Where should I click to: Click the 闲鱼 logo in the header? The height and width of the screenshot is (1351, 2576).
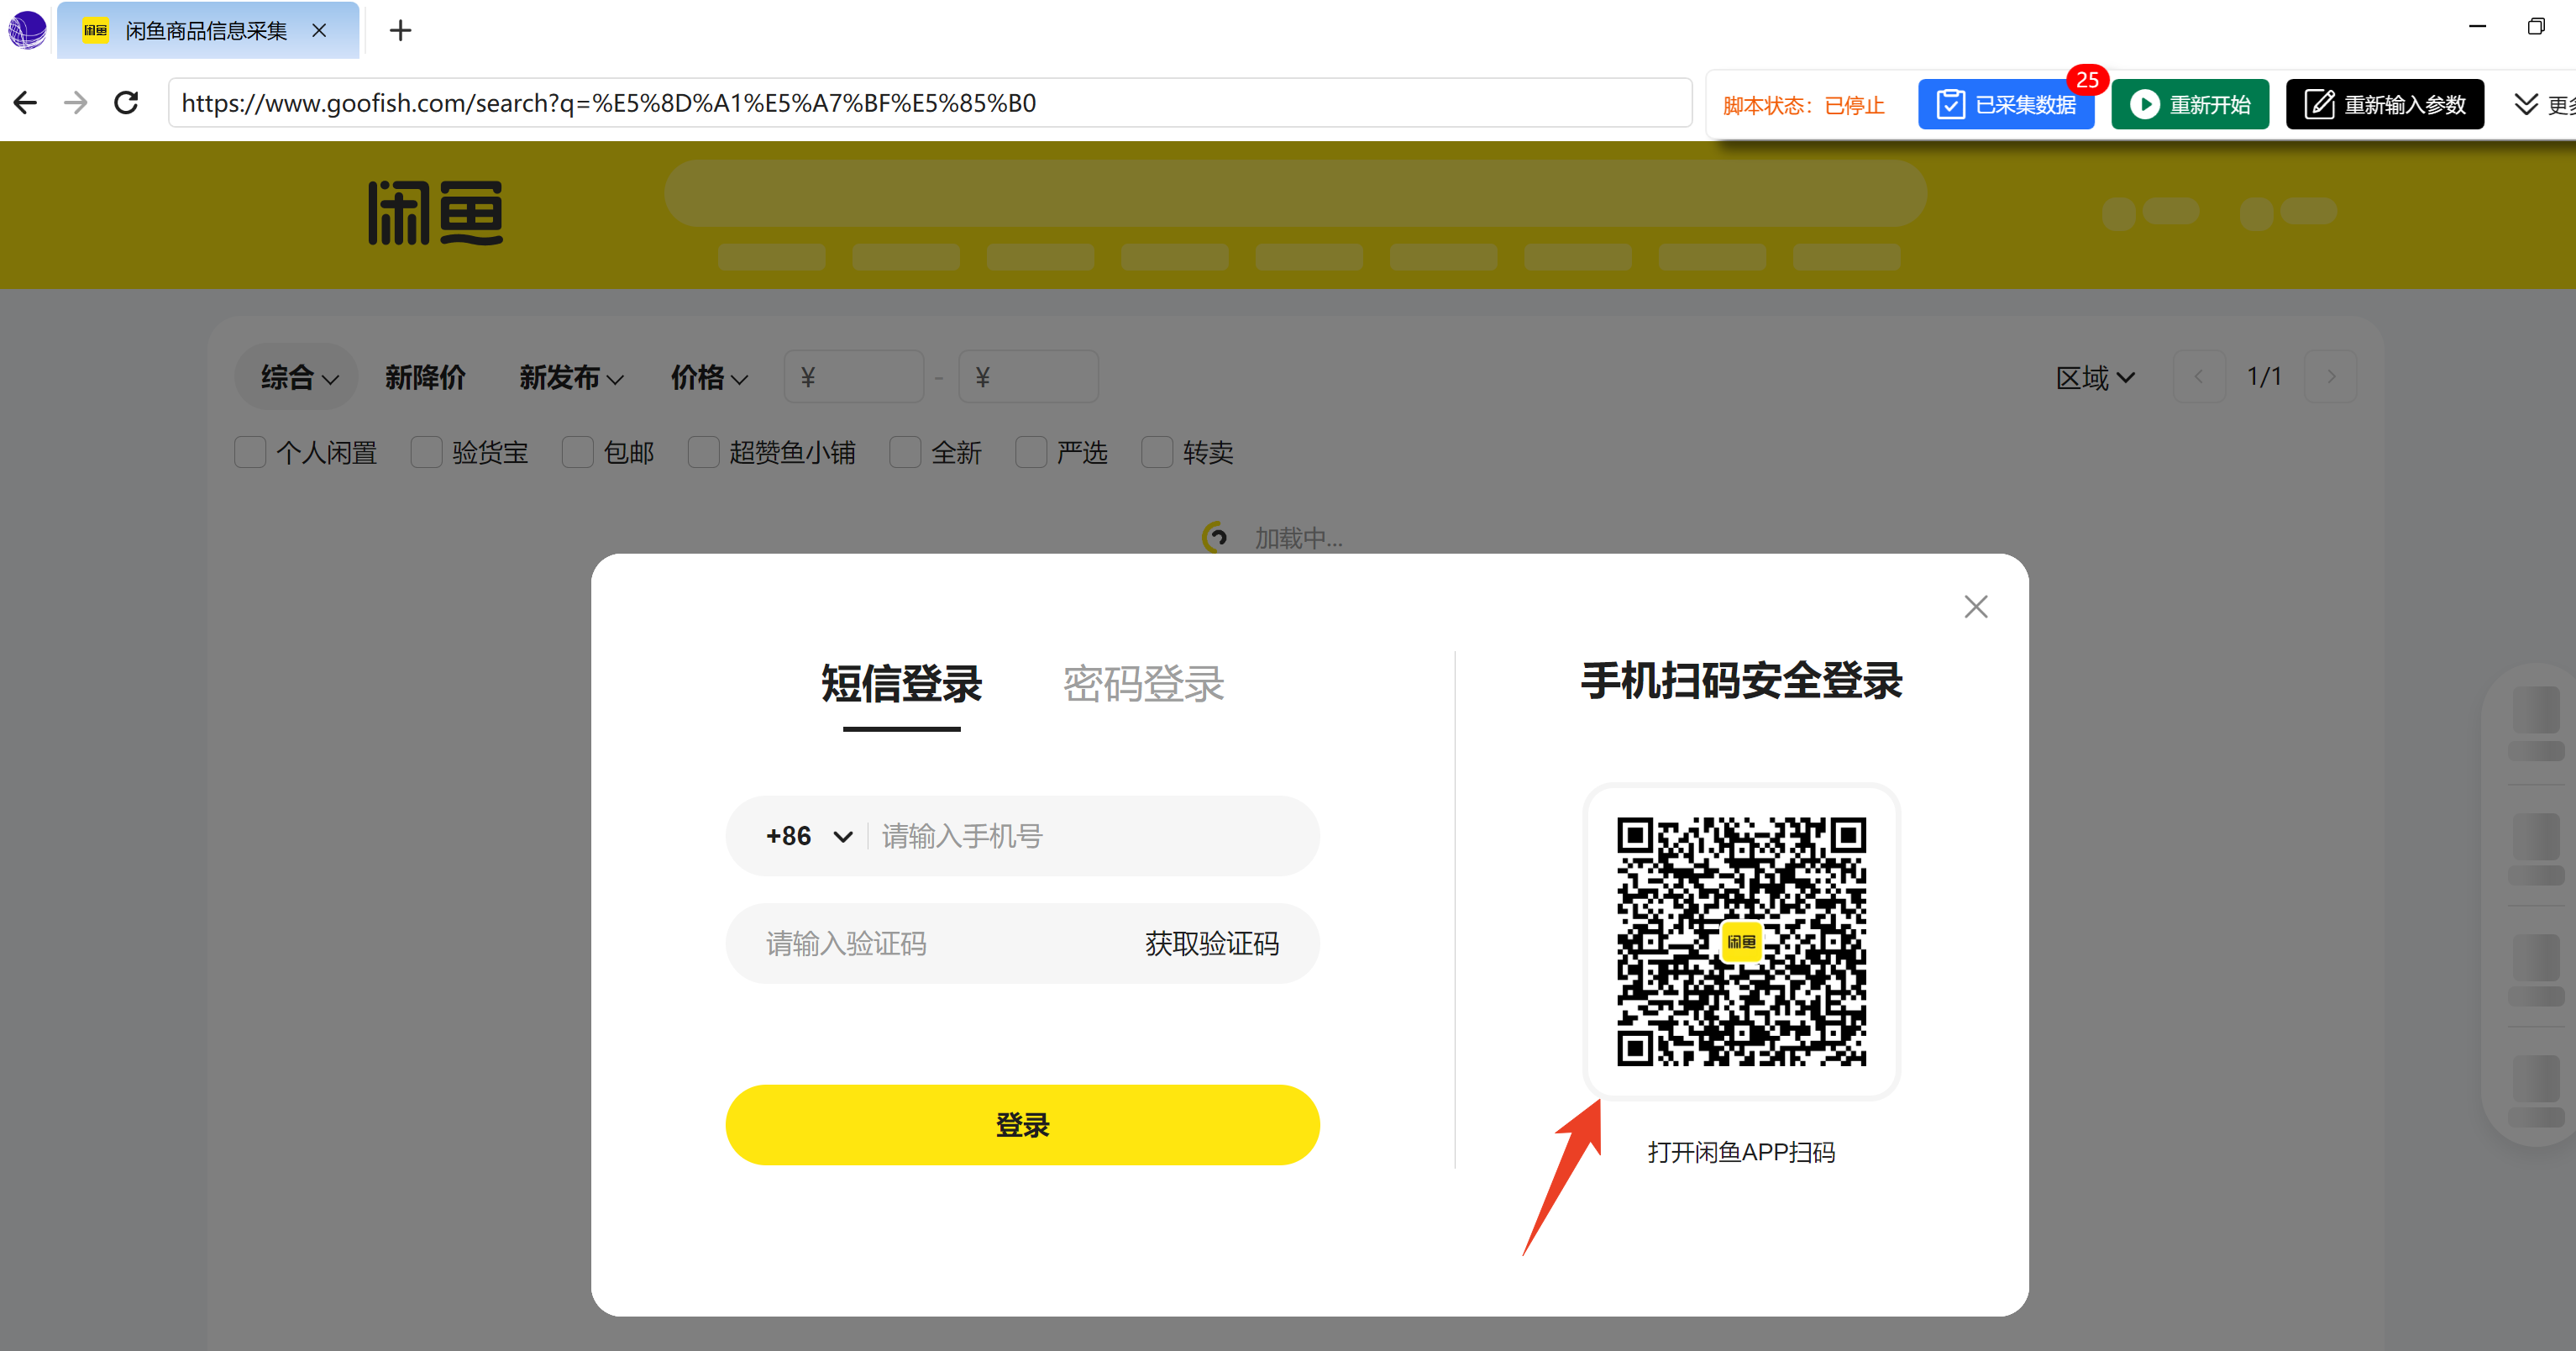coord(436,213)
